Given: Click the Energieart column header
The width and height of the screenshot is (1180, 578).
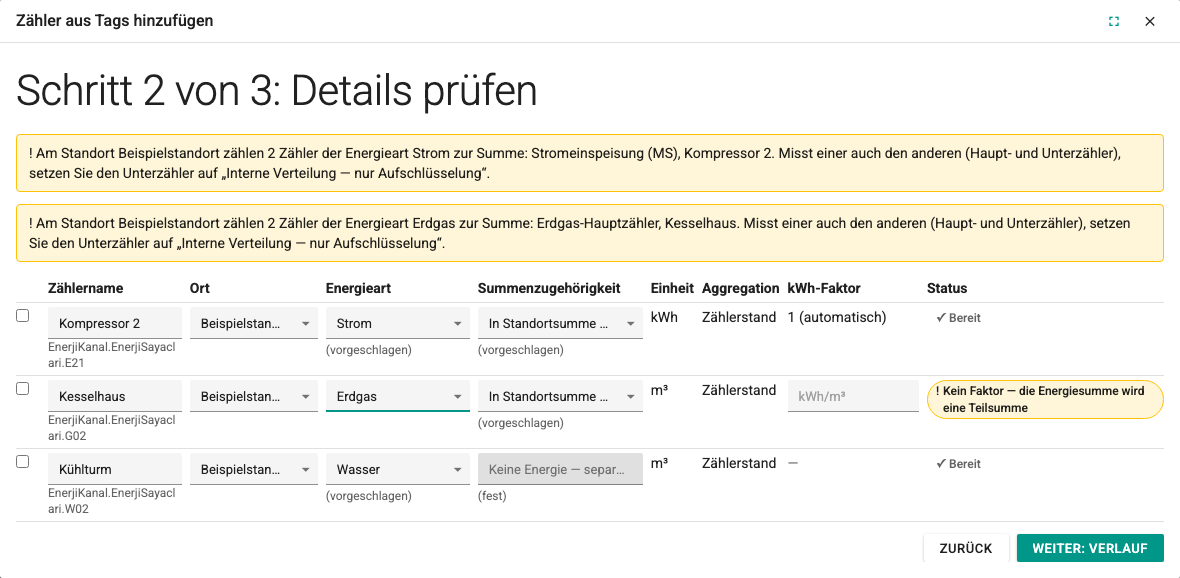Looking at the screenshot, I should pyautogui.click(x=357, y=288).
